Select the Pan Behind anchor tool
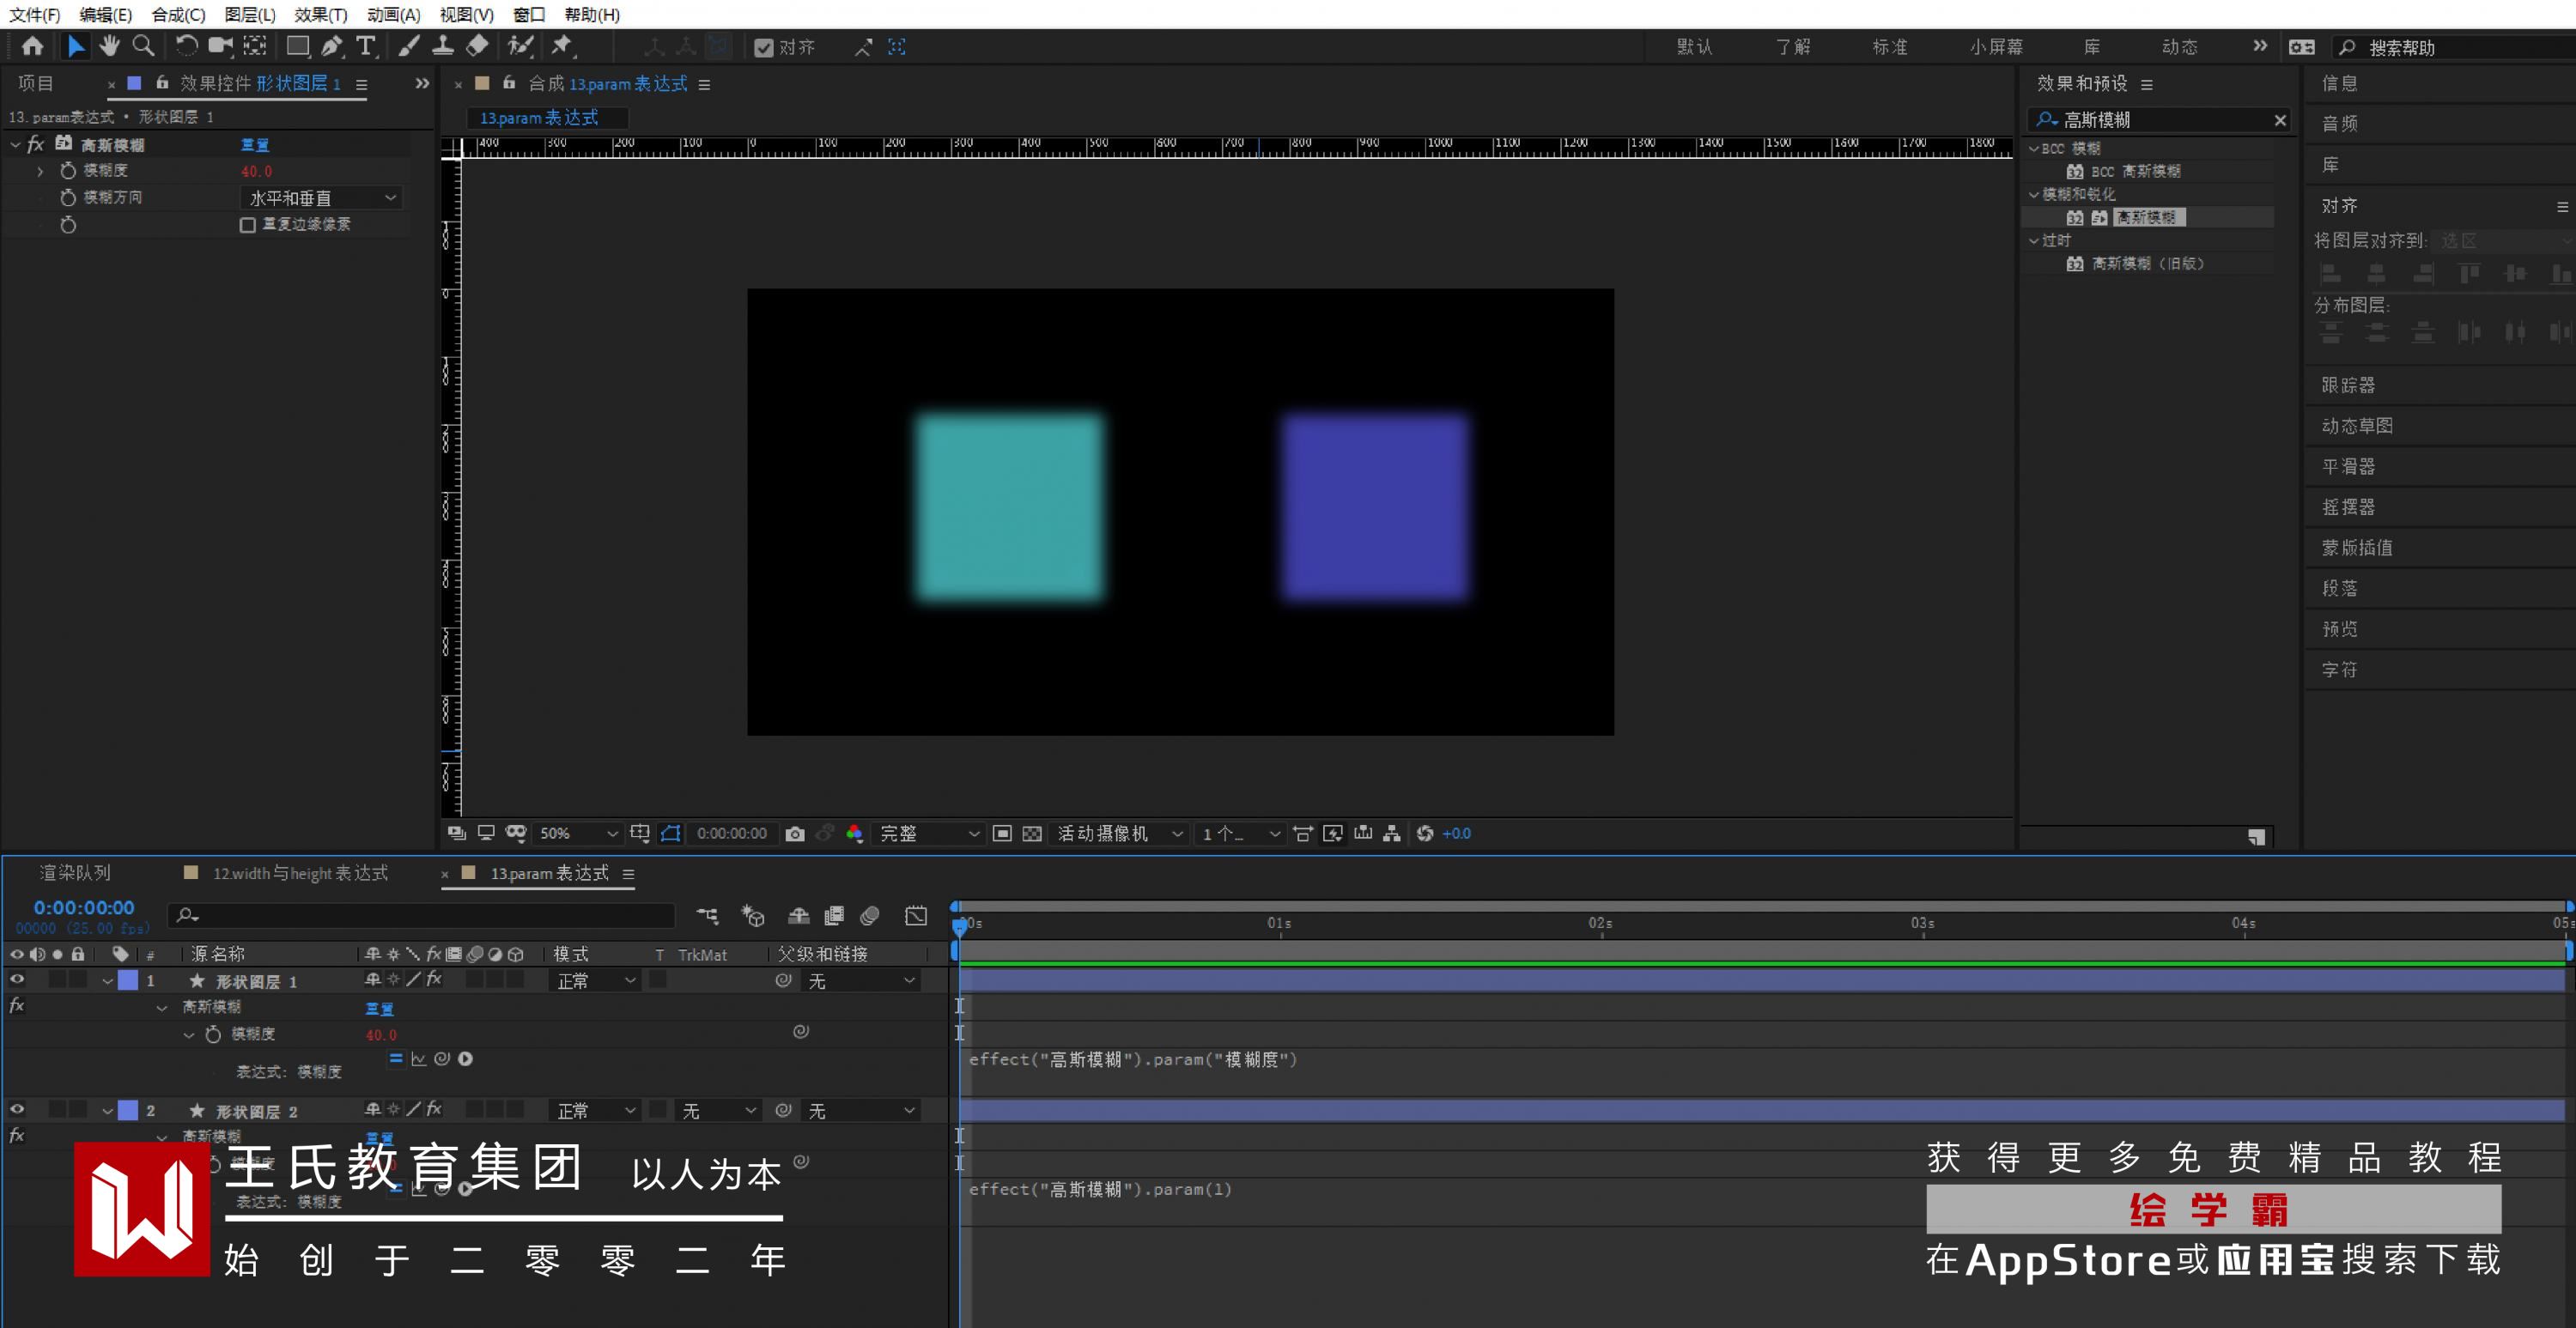 click(x=255, y=46)
